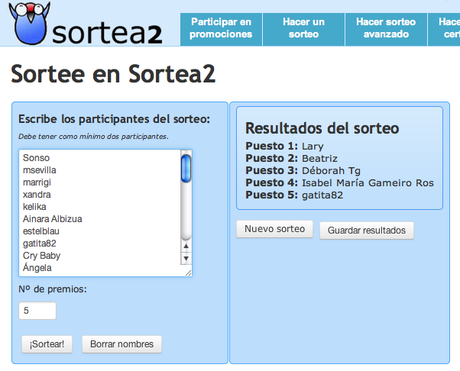
Task: Click the participants list scroll down arrow
Action: 186,258
